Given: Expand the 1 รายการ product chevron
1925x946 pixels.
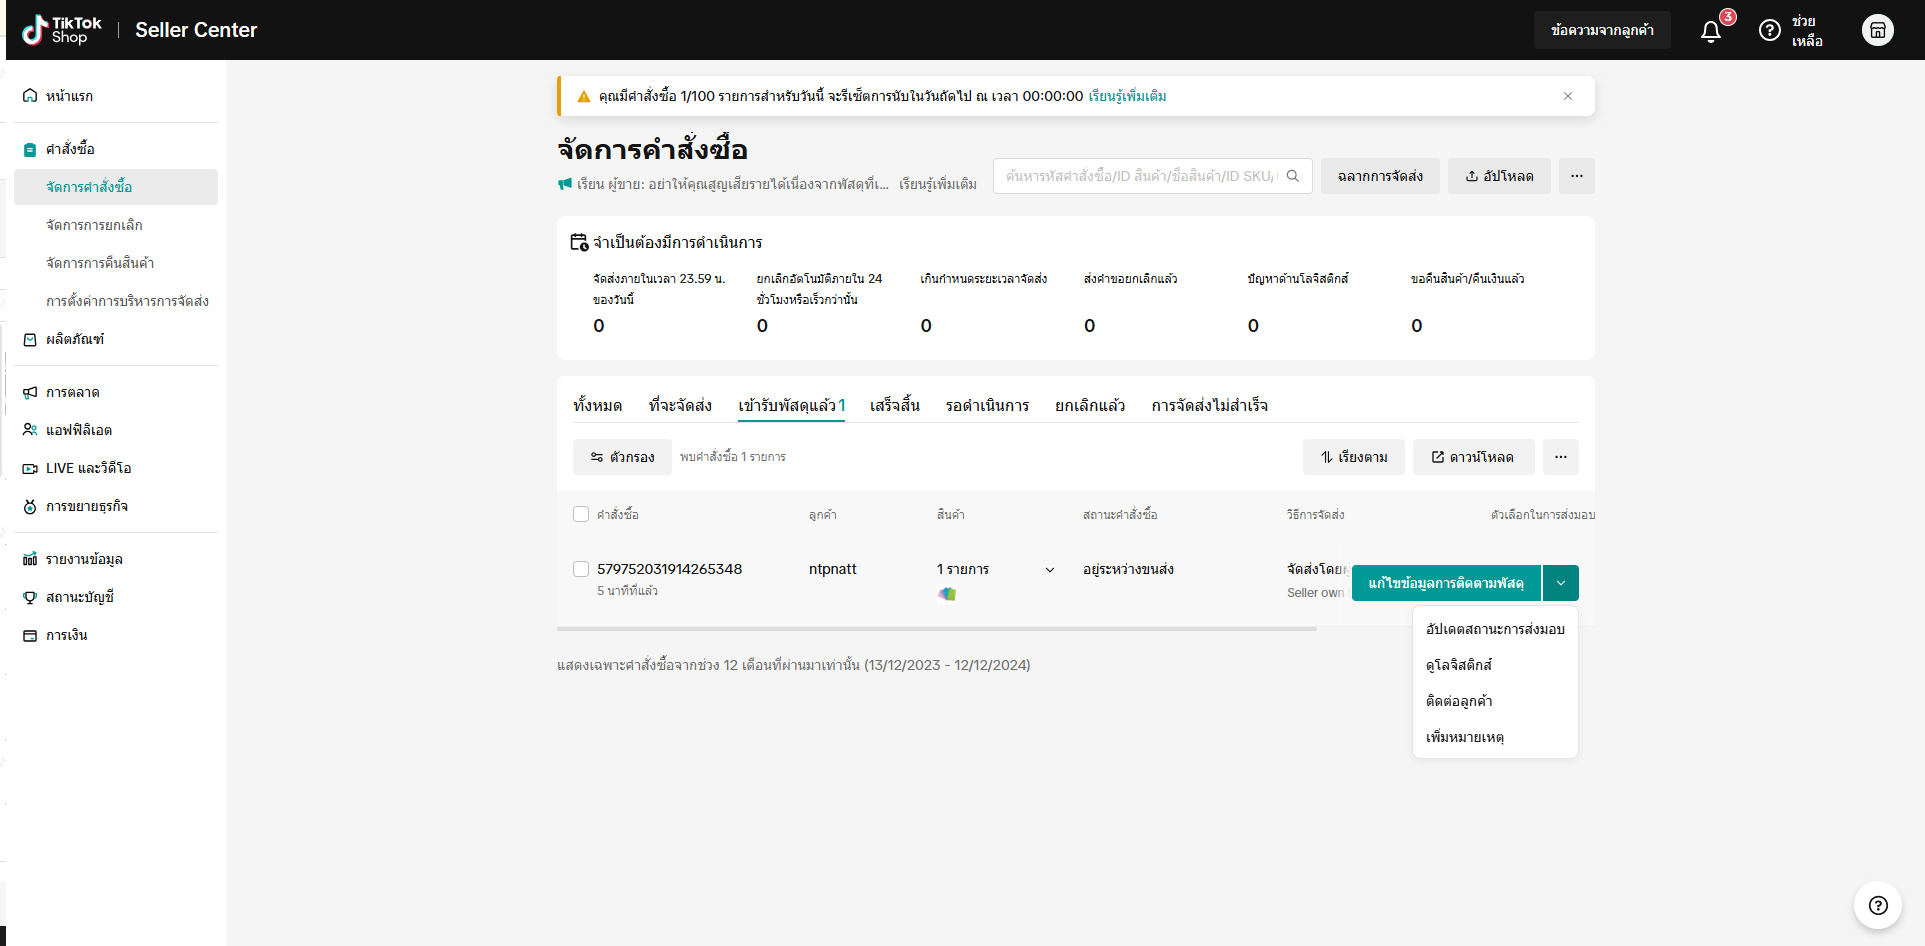Looking at the screenshot, I should click(x=1050, y=570).
